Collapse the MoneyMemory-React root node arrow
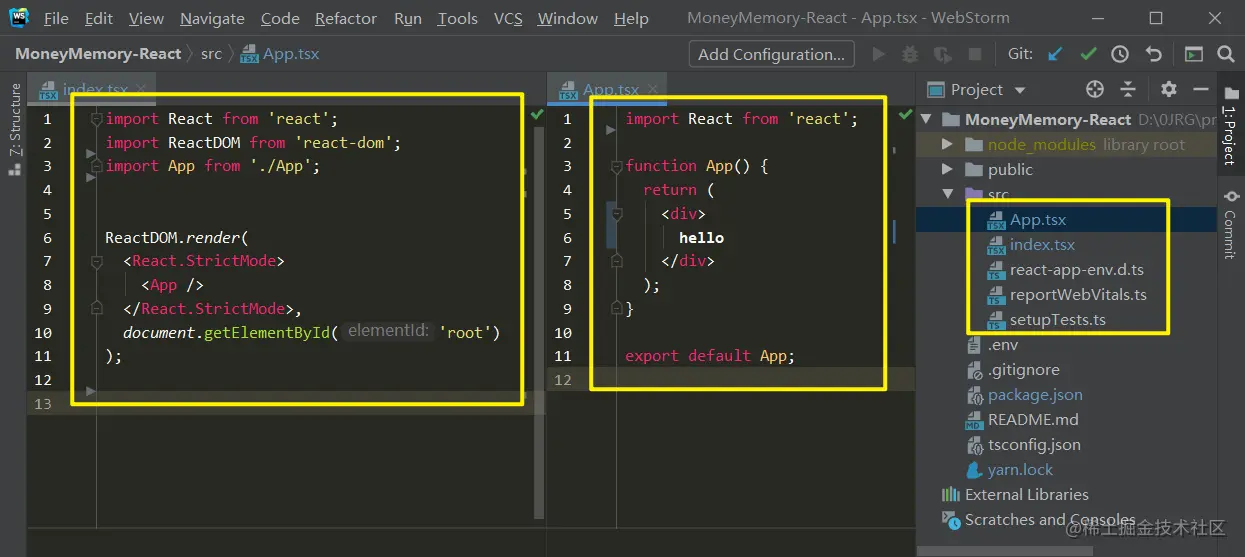Image resolution: width=1245 pixels, height=557 pixels. click(926, 119)
